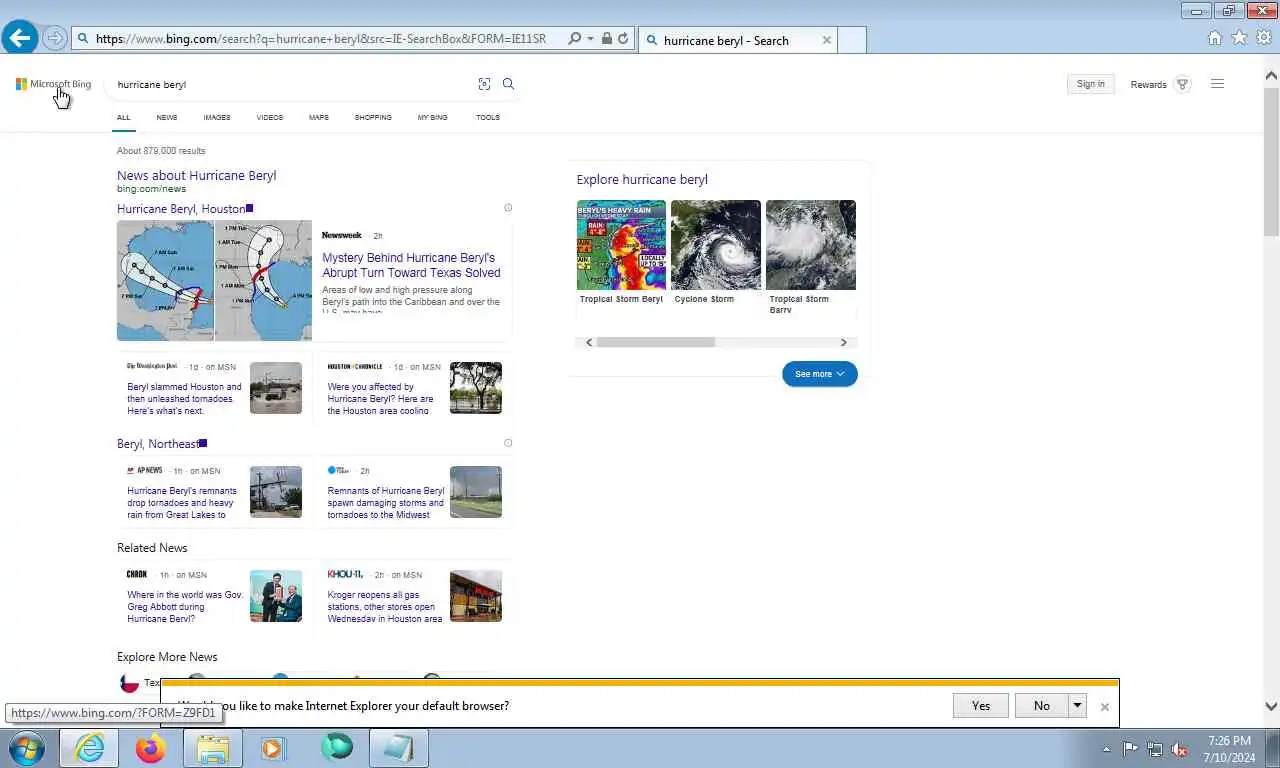1280x768 pixels.
Task: Click info icon beside Beryl, Northeast
Action: tap(508, 443)
